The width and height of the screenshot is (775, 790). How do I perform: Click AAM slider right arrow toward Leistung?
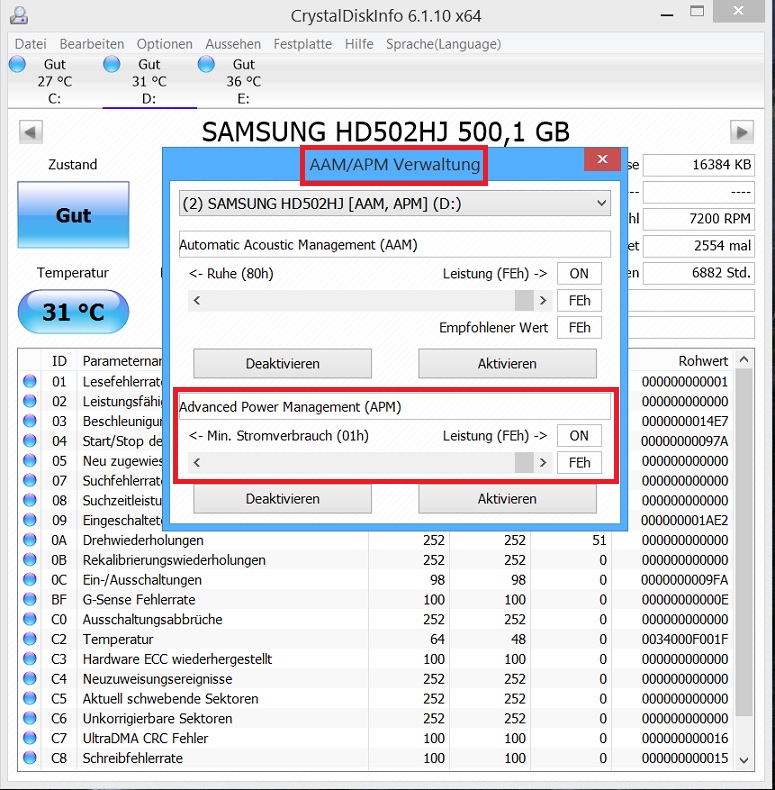tap(543, 301)
